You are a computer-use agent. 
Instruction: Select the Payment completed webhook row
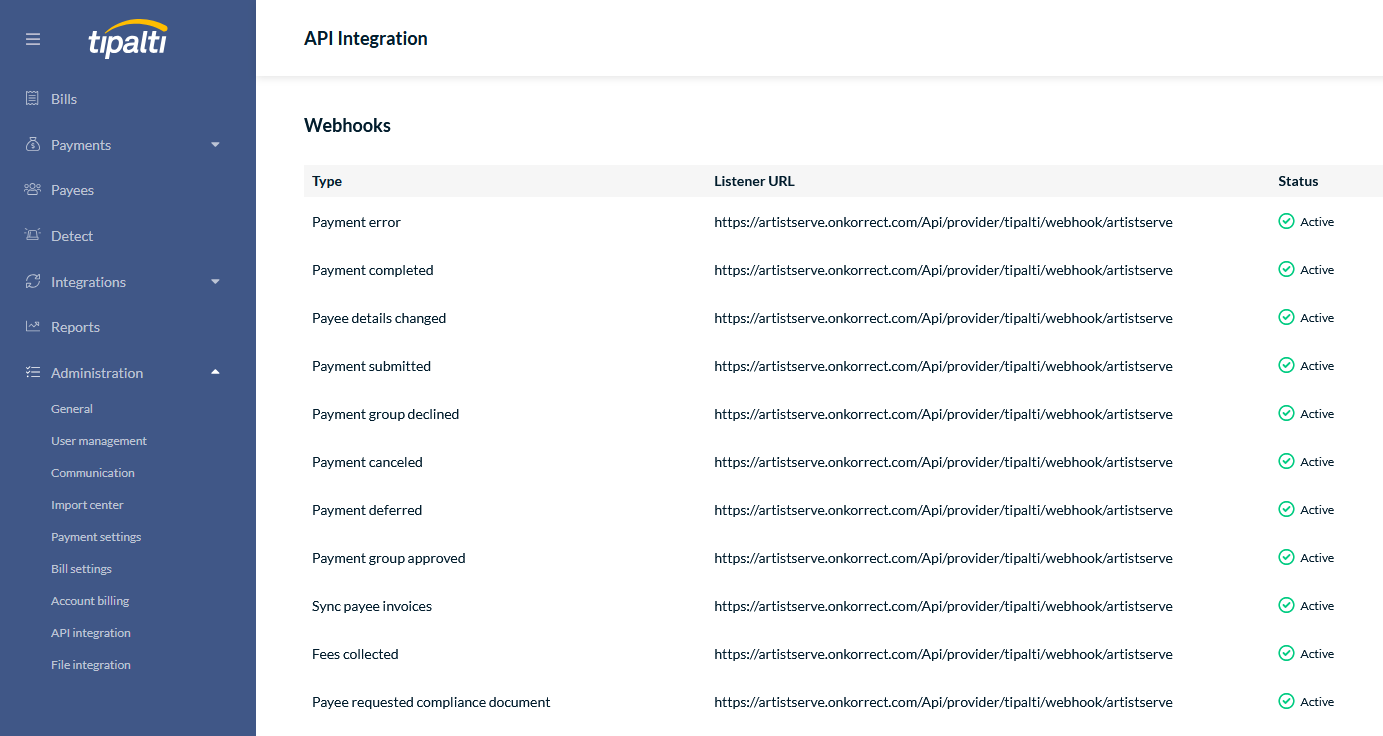[373, 270]
